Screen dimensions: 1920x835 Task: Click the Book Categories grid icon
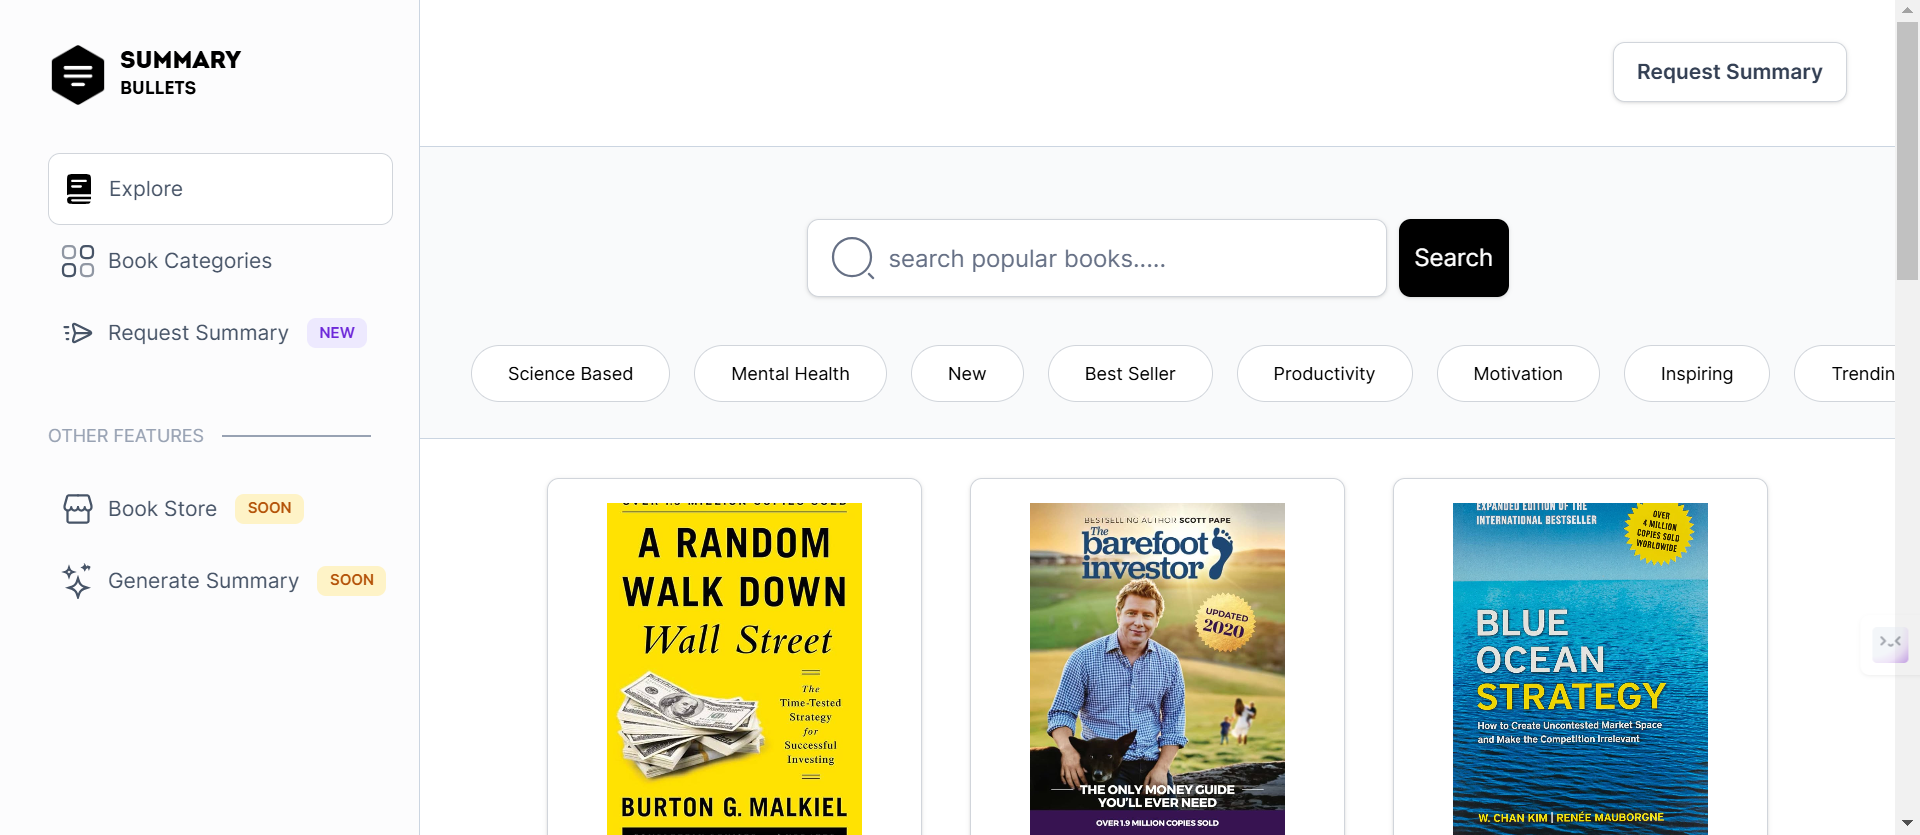coord(78,261)
